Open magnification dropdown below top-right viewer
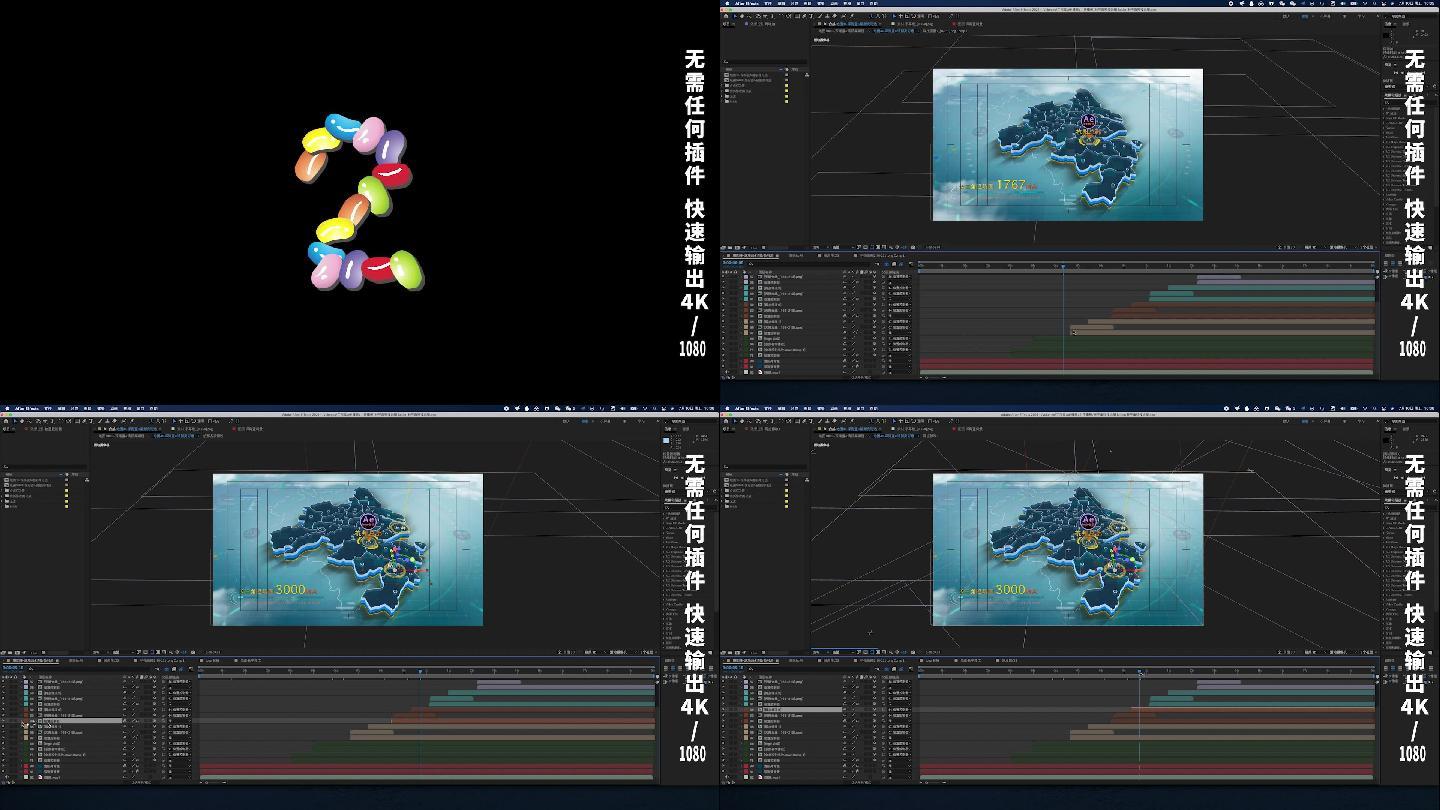1440x810 pixels. pyautogui.click(x=819, y=247)
